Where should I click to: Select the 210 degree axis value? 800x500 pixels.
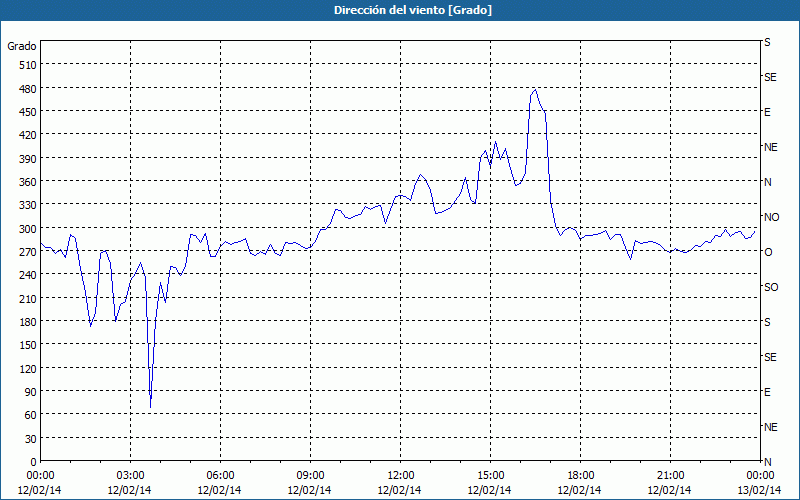pyautogui.click(x=28, y=298)
